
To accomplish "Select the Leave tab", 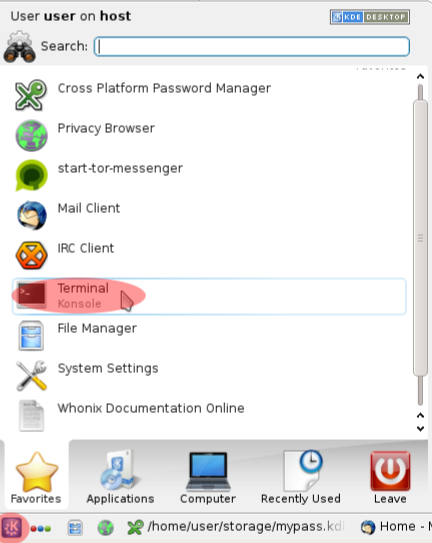I will pyautogui.click(x=390, y=477).
